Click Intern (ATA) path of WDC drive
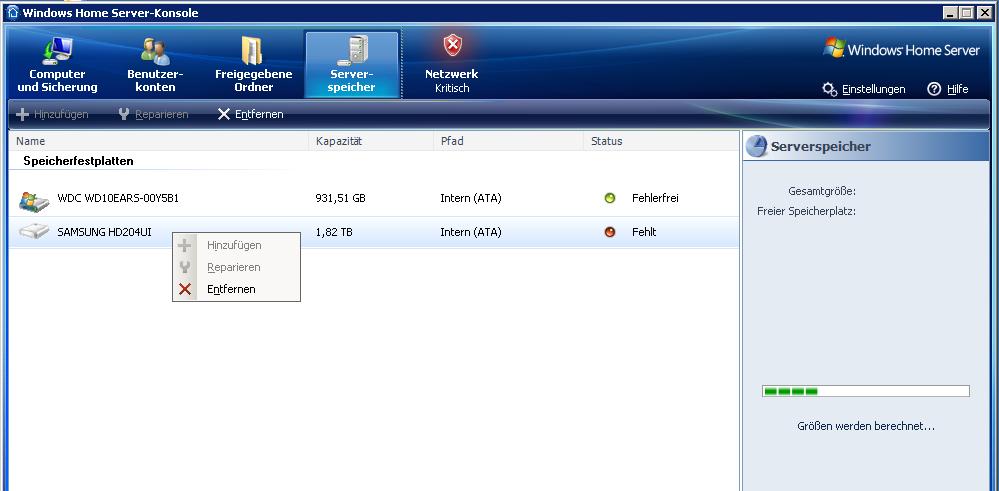This screenshot has height=491, width=999. tap(471, 198)
